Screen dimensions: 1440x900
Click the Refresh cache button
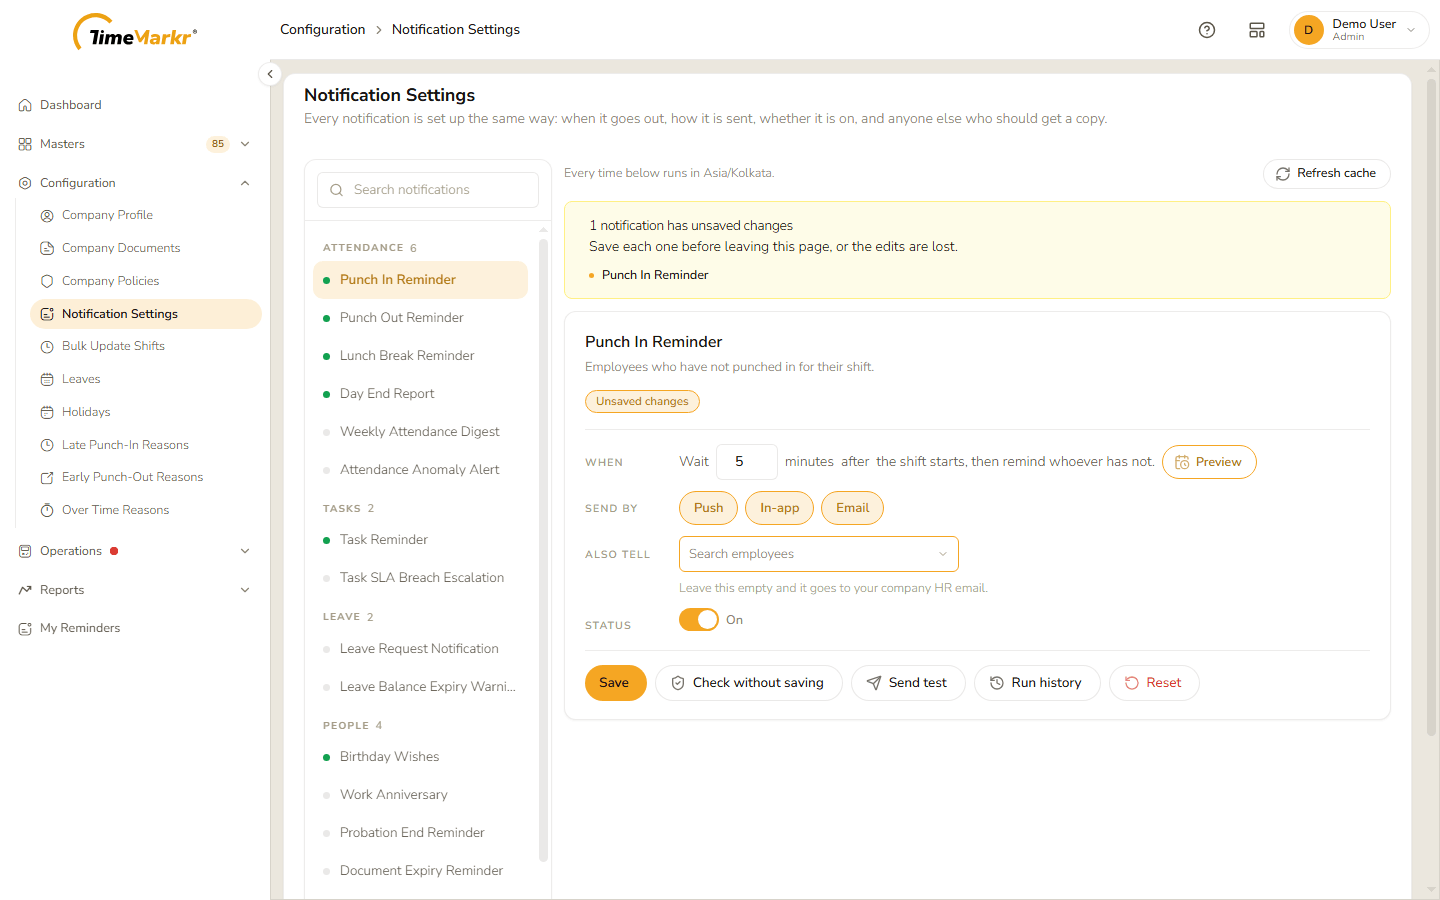point(1326,174)
